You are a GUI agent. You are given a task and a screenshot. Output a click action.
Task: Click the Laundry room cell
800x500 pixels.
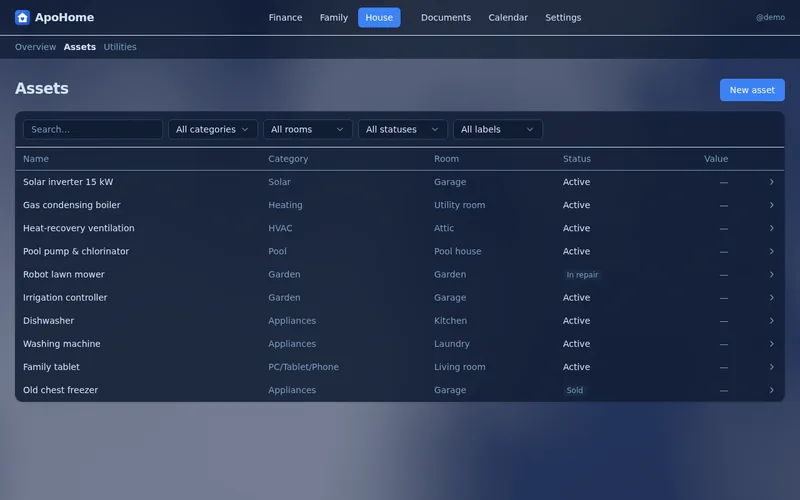(x=452, y=344)
